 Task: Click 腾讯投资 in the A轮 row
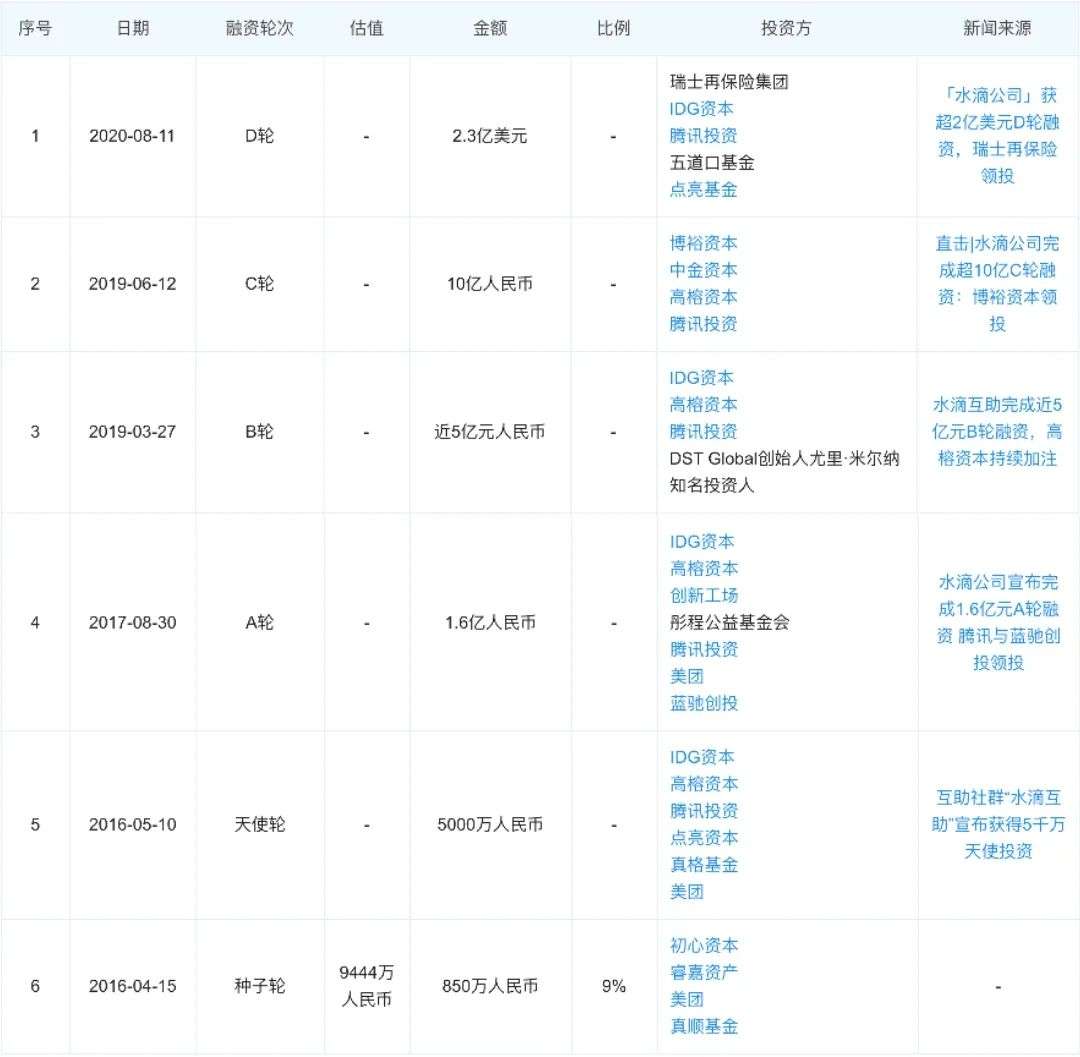click(x=703, y=649)
